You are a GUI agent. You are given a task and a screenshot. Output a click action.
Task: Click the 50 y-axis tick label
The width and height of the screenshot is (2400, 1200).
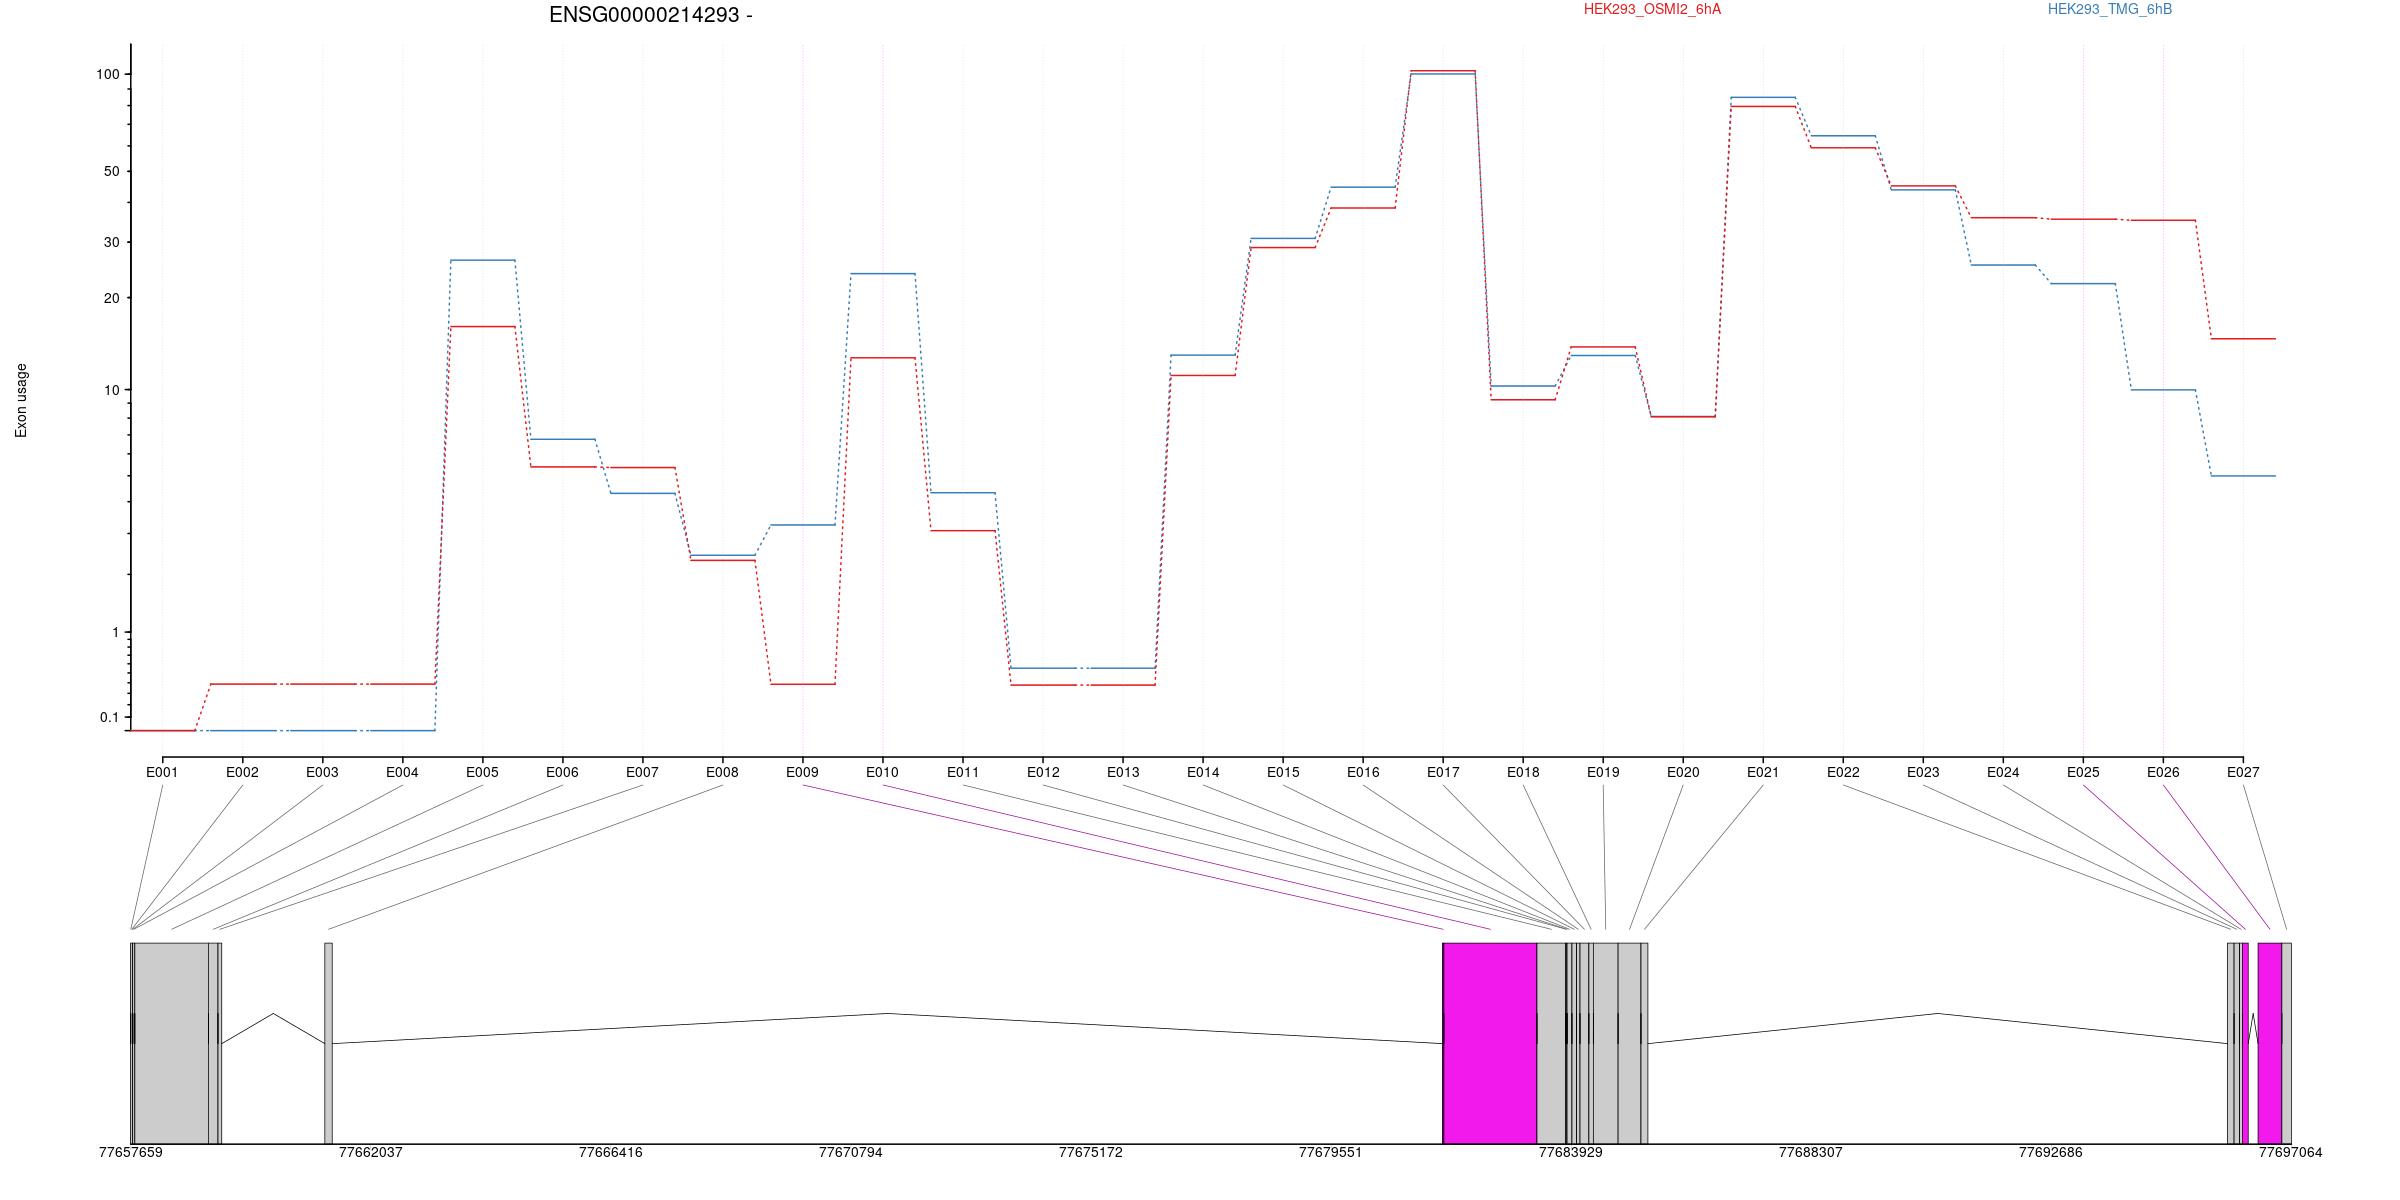[x=111, y=171]
